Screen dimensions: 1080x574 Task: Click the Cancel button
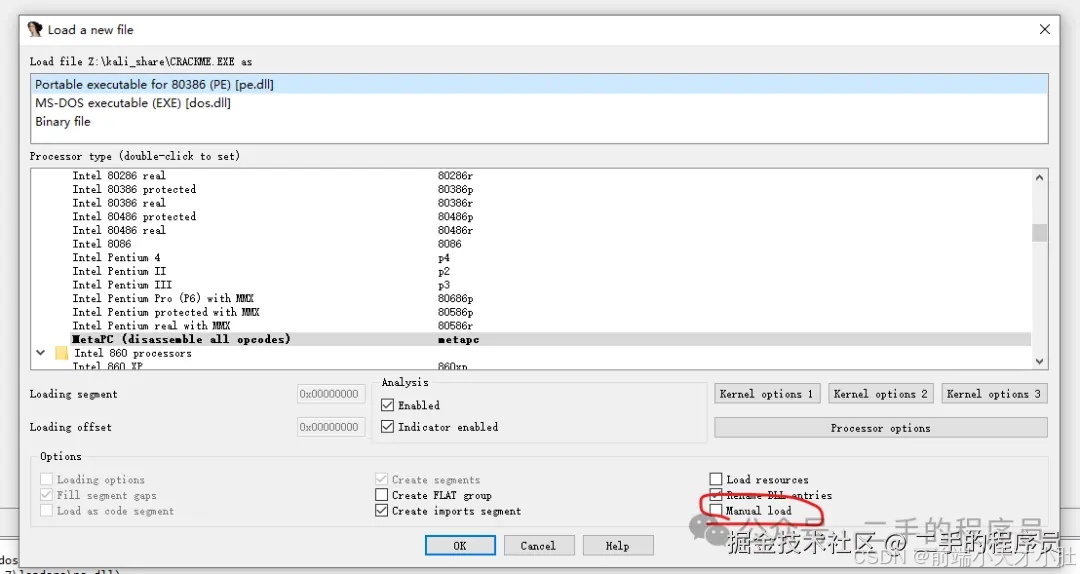[538, 546]
